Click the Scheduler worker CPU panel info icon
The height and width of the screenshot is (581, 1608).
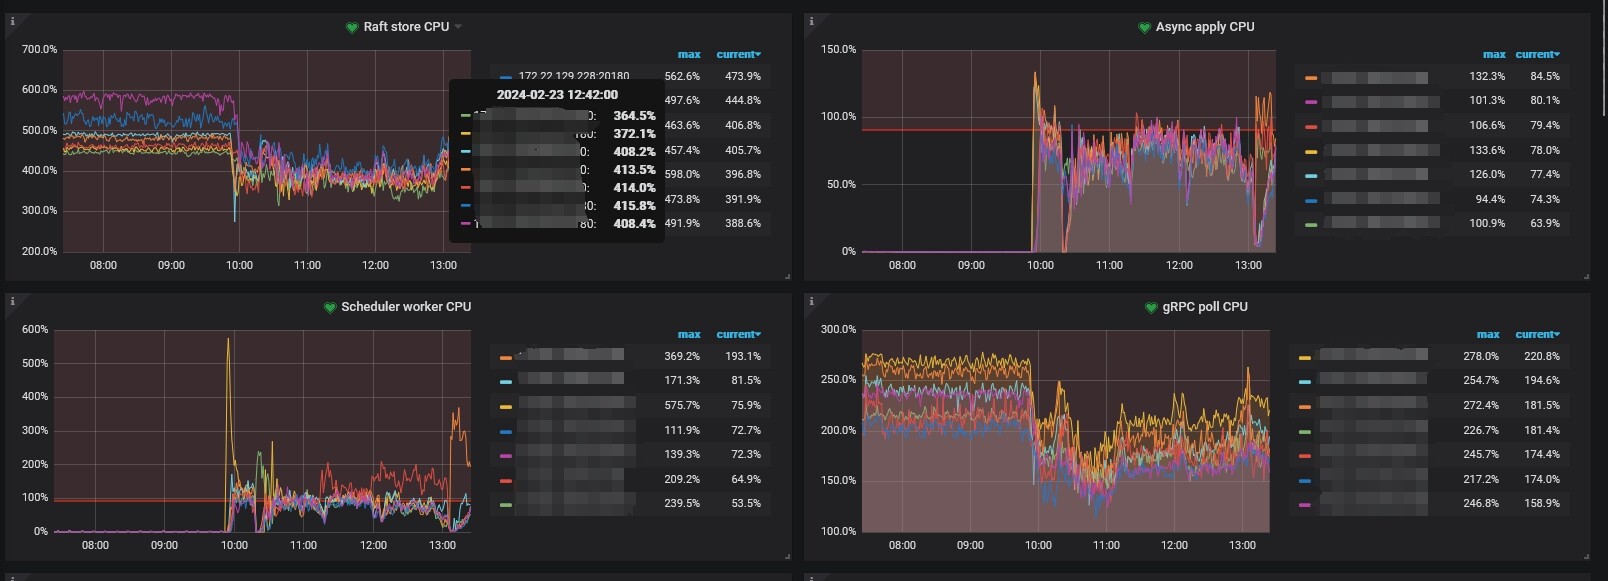[12, 301]
